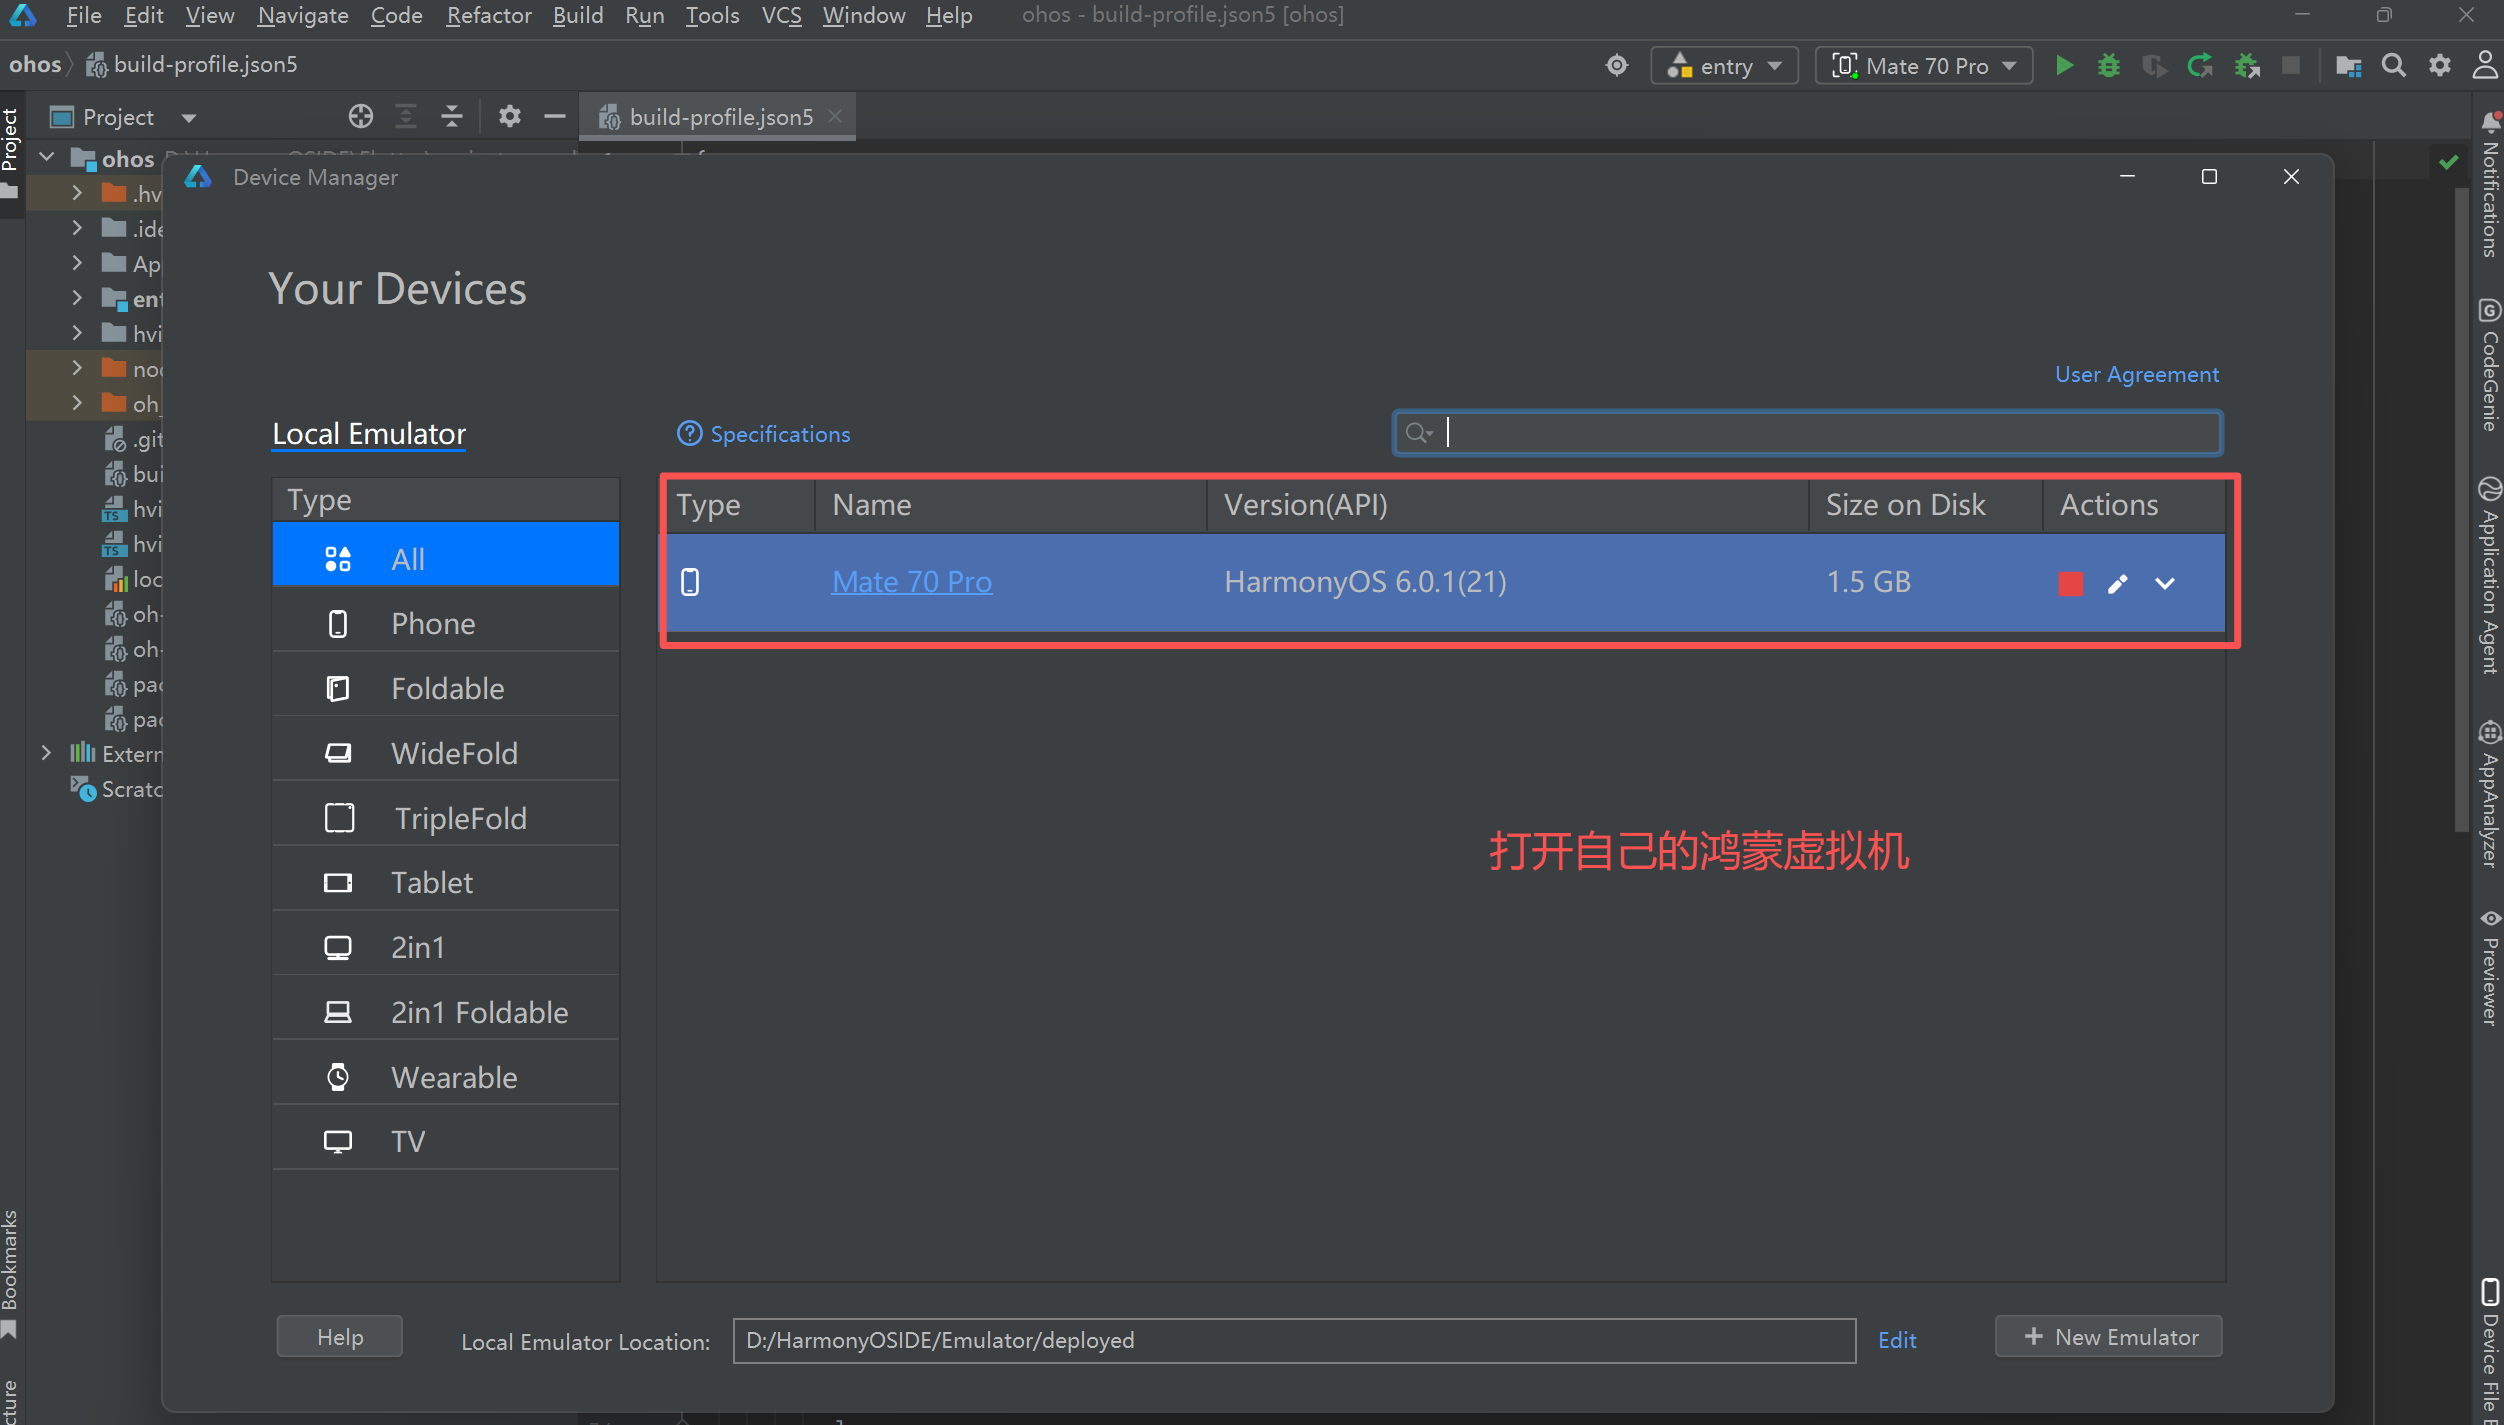Click the green Run button
This screenshot has width=2504, height=1425.
(x=2063, y=66)
